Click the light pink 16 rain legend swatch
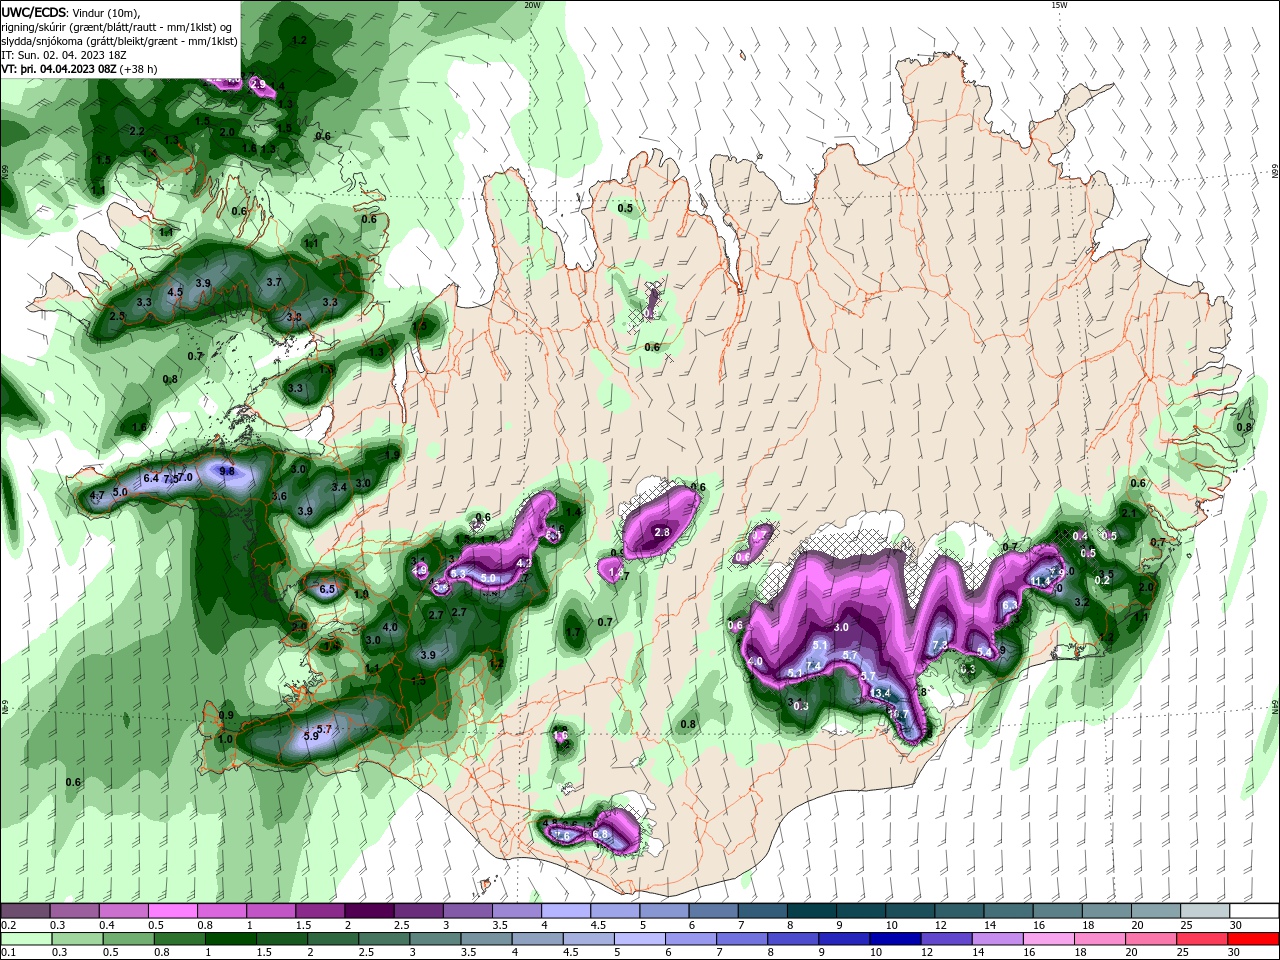This screenshot has width=1280, height=960. (x=1050, y=939)
